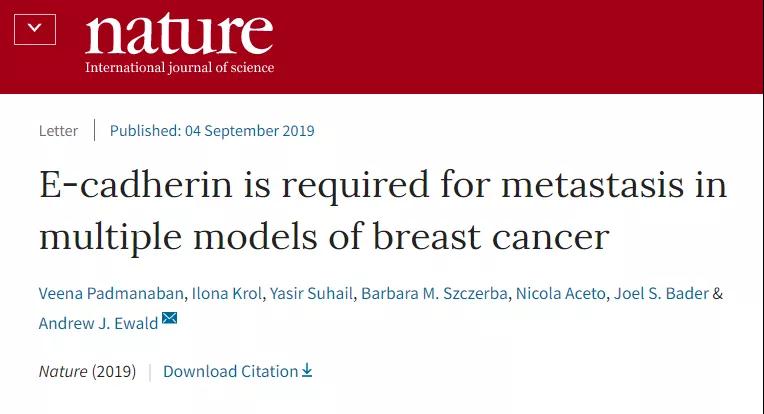Screen dimensions: 764x414
Task: Open the Download Citation link
Action: (x=230, y=371)
